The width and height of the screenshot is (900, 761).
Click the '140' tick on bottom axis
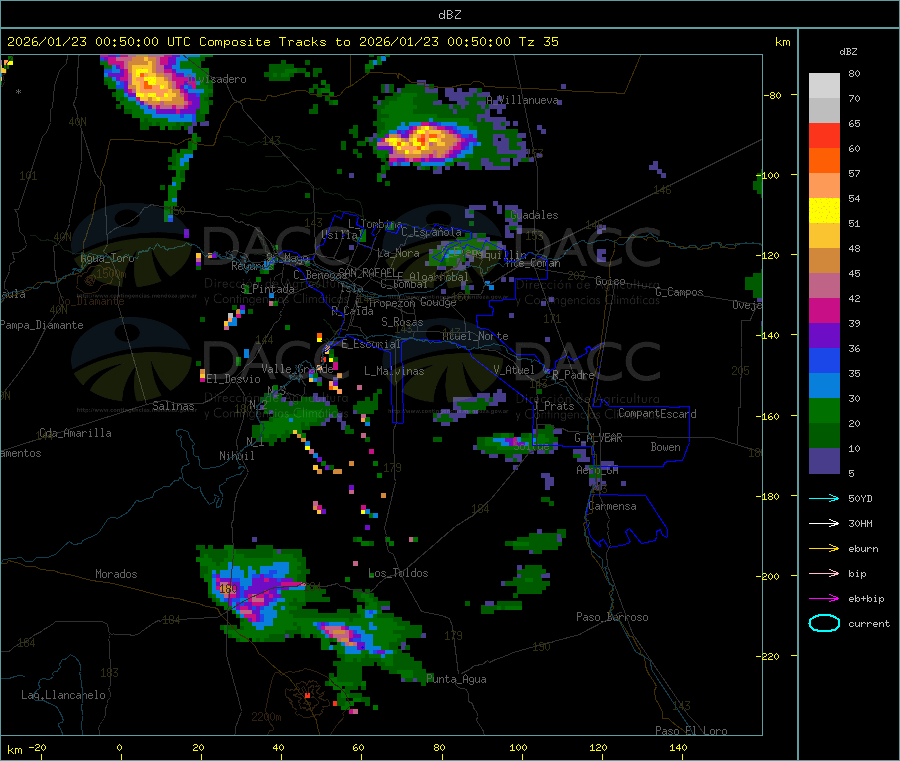[x=678, y=747]
